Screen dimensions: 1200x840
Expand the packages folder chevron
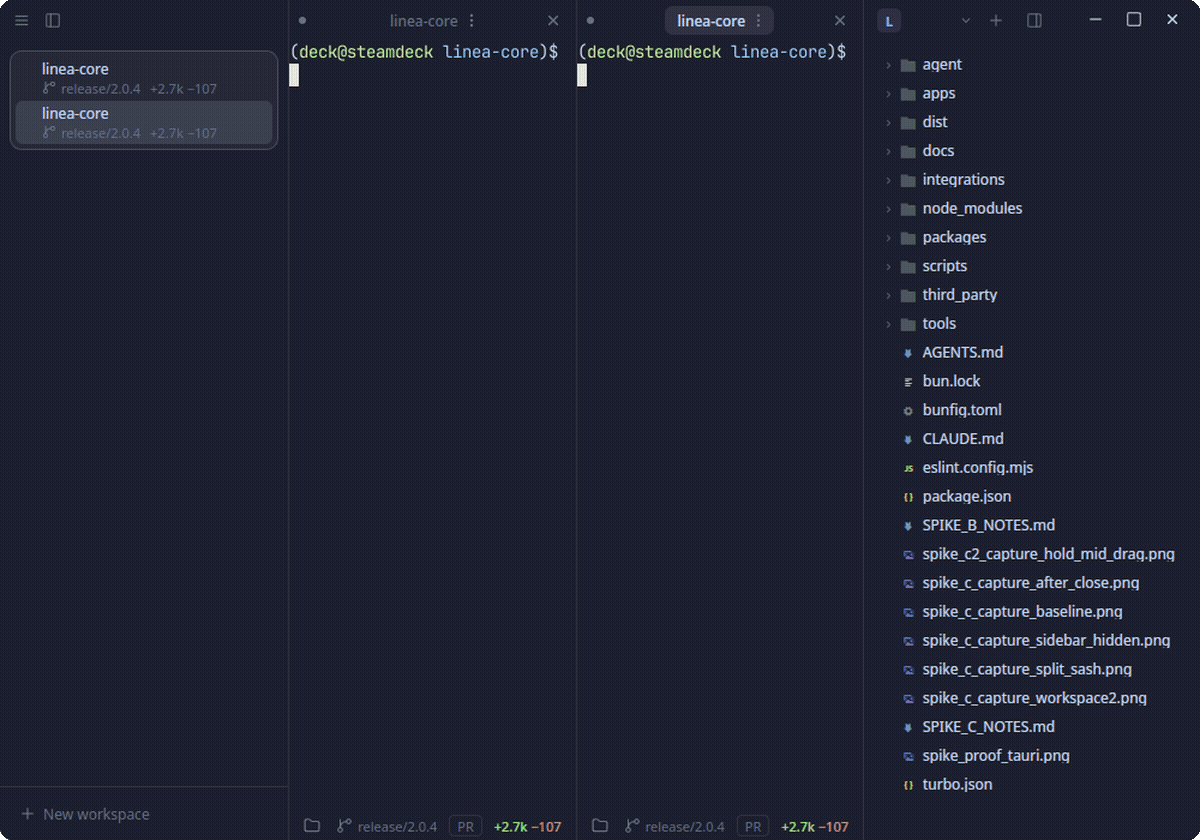coord(888,238)
